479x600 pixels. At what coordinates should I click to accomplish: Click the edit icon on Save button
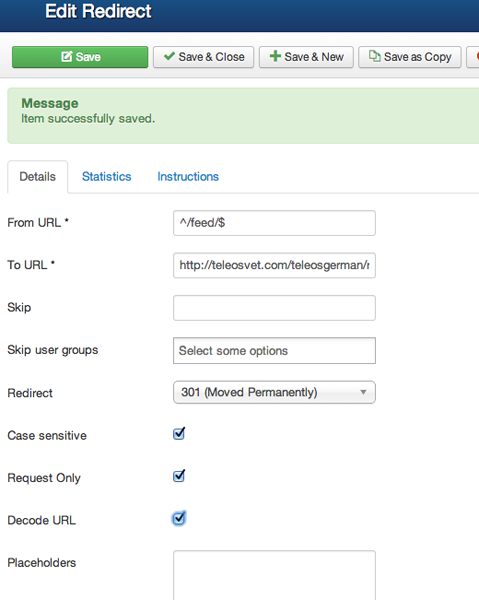pyautogui.click(x=67, y=57)
